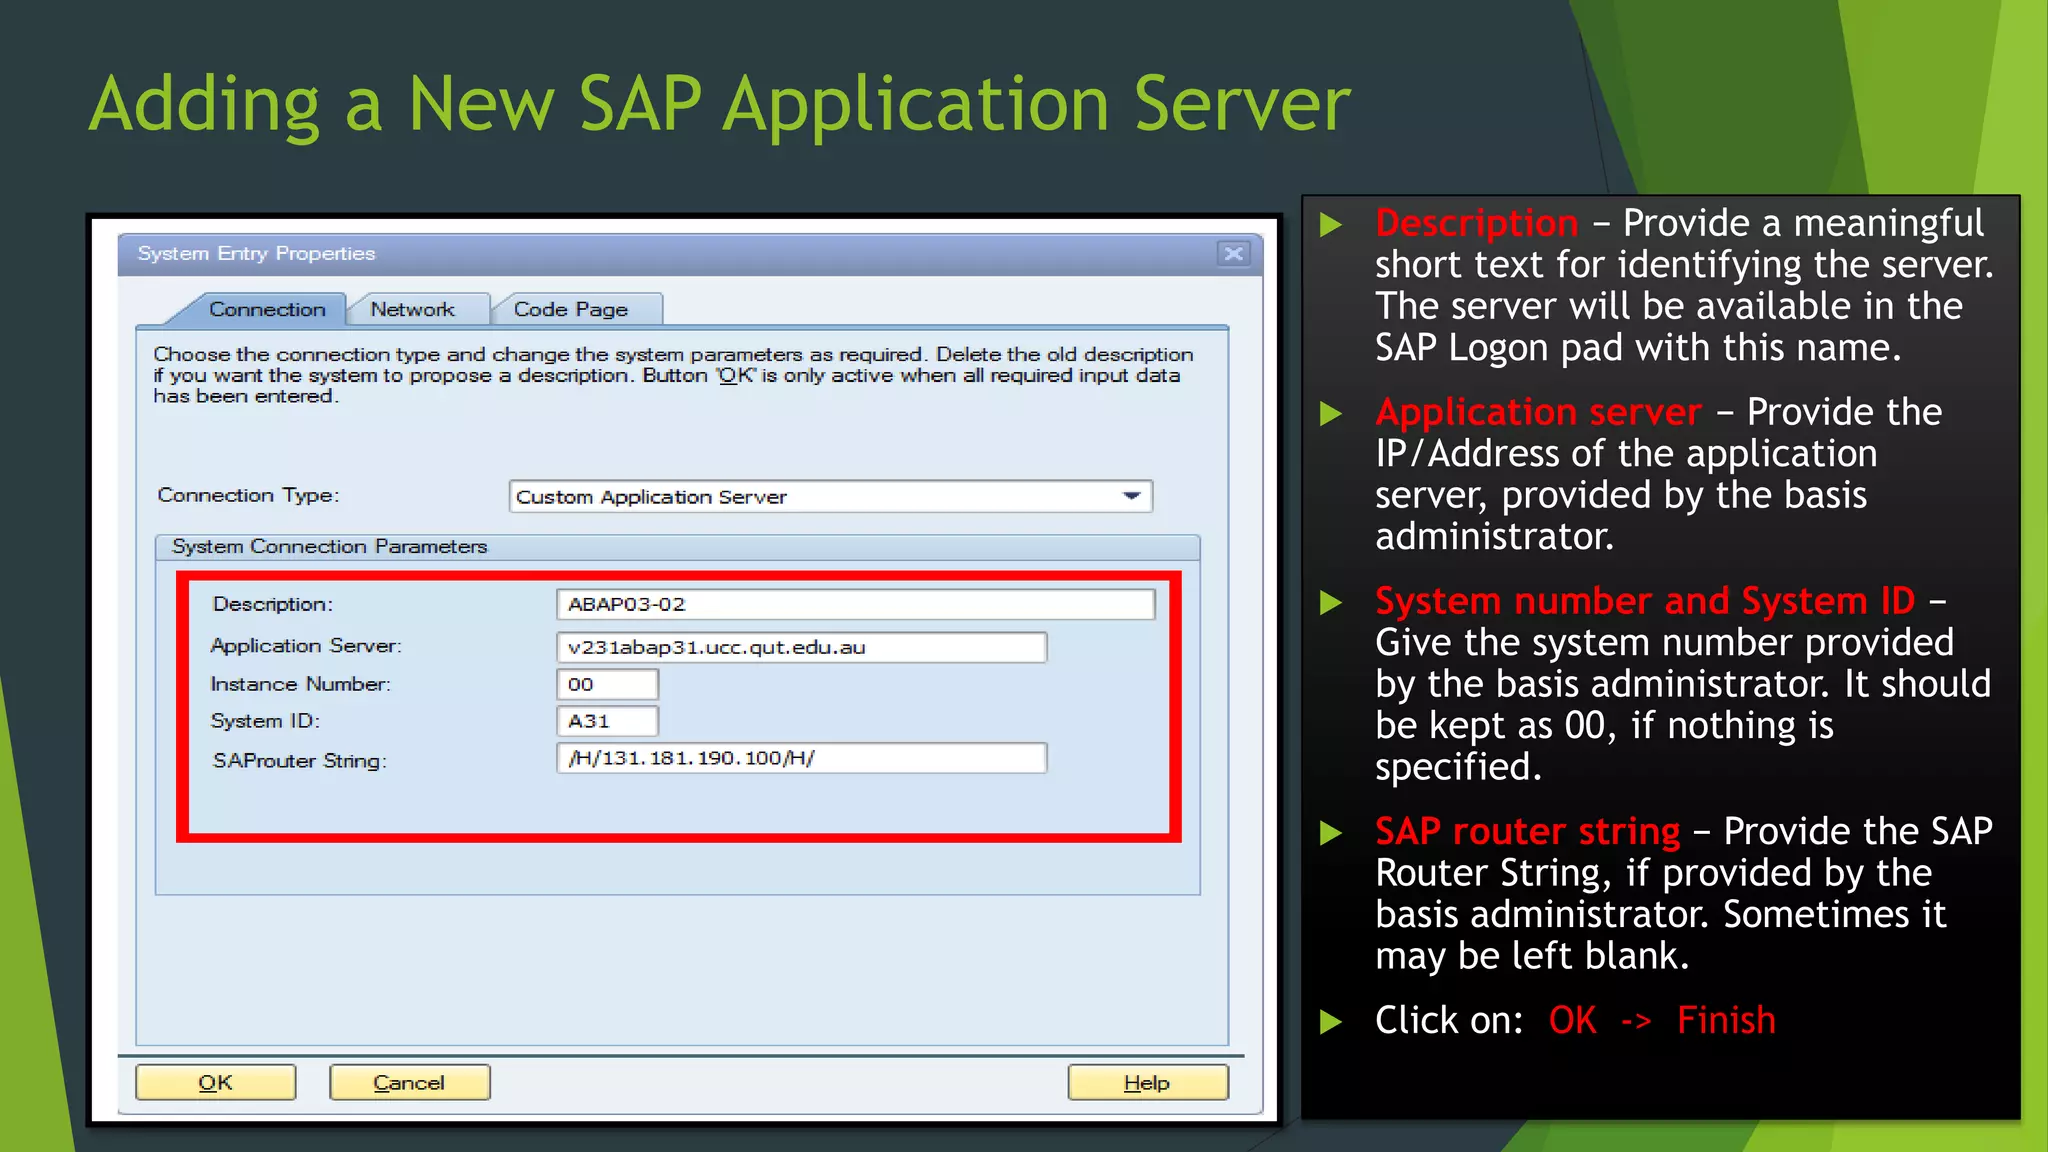The image size is (2048, 1152).
Task: Click the Cancel button
Action: (409, 1082)
